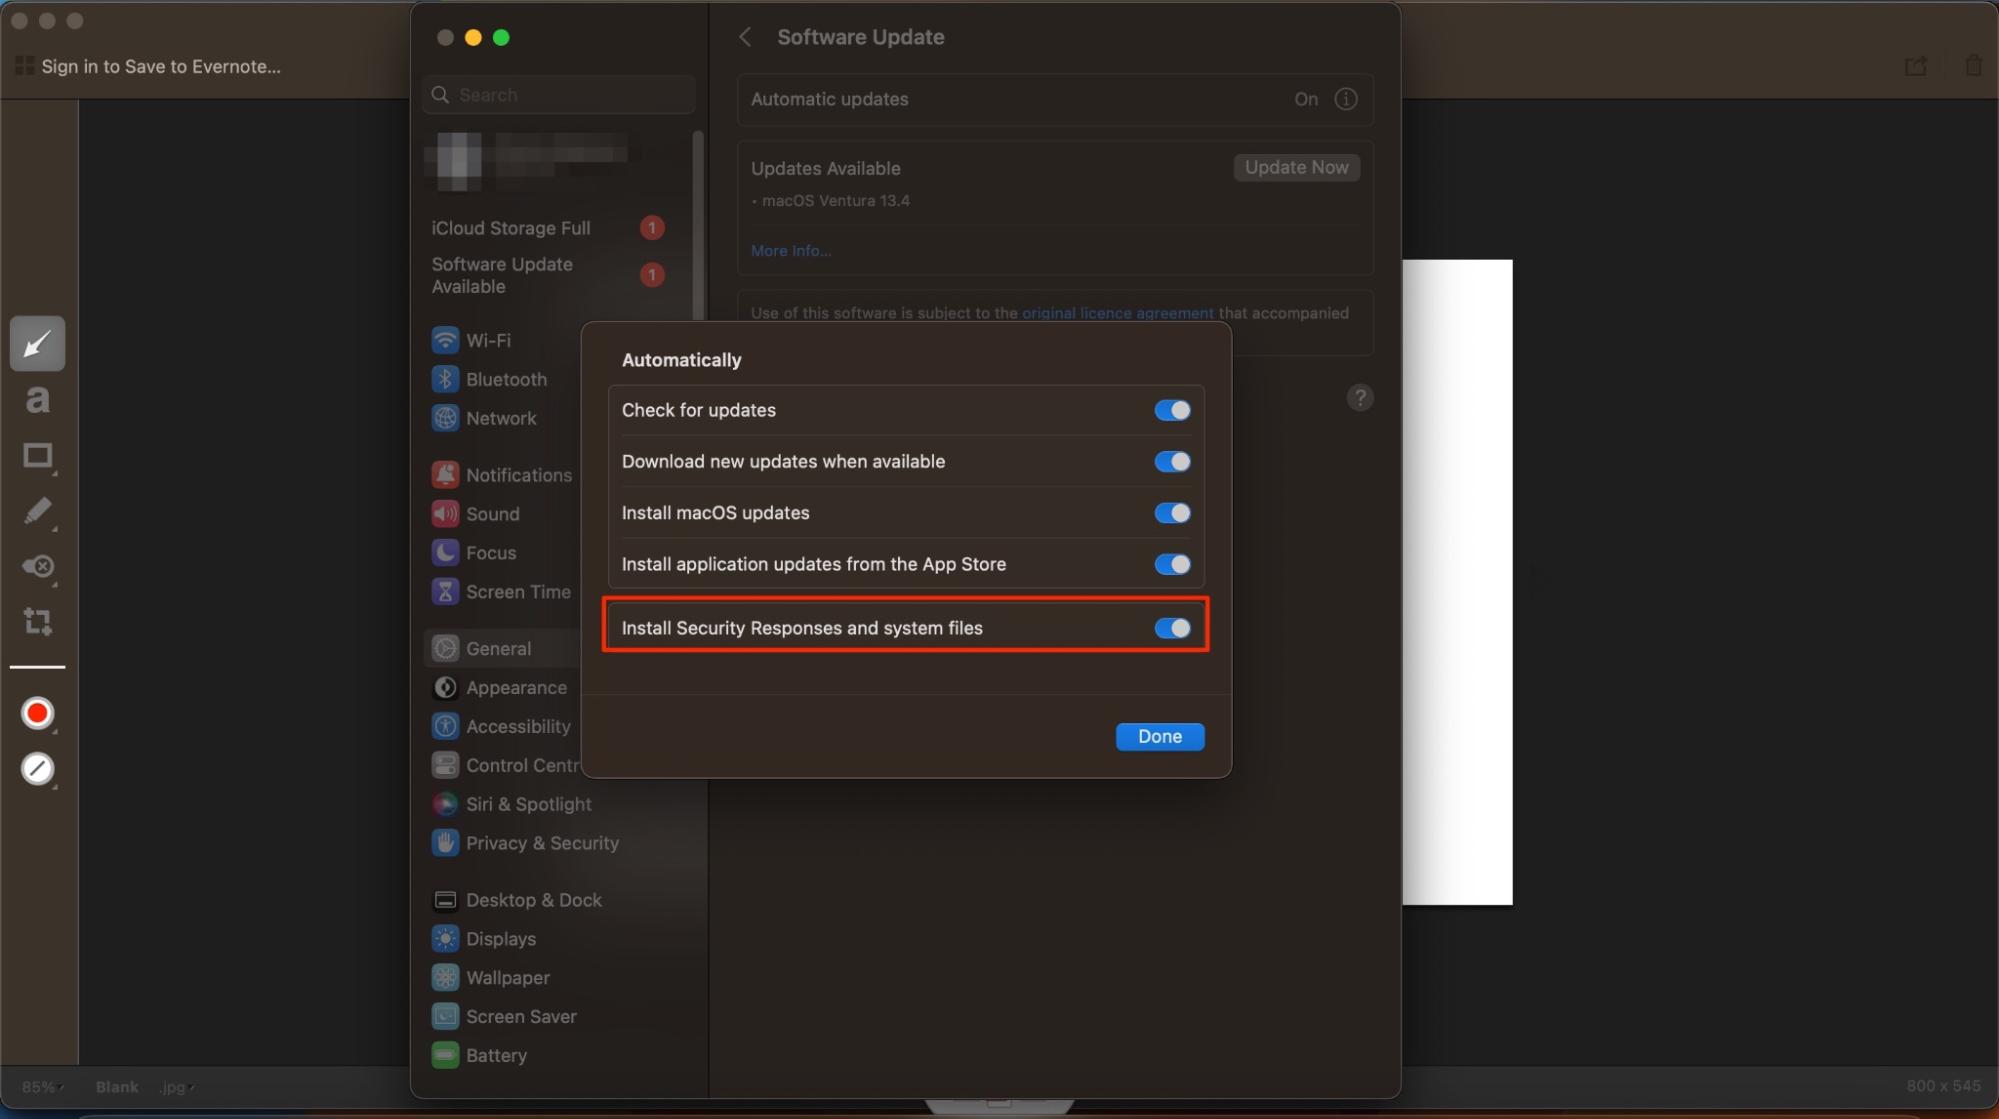Click the Automatic updates On status

[x=1306, y=99]
